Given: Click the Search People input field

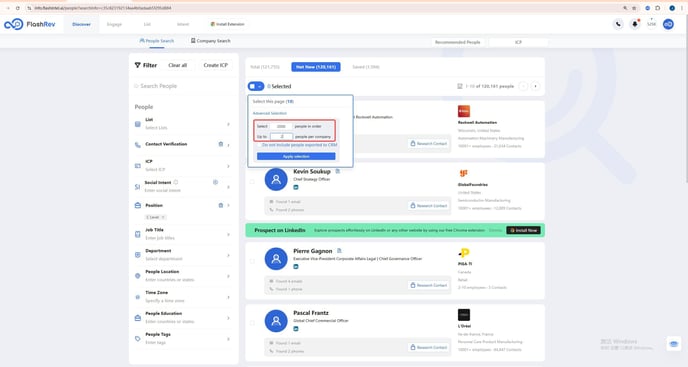Looking at the screenshot, I should pos(184,86).
